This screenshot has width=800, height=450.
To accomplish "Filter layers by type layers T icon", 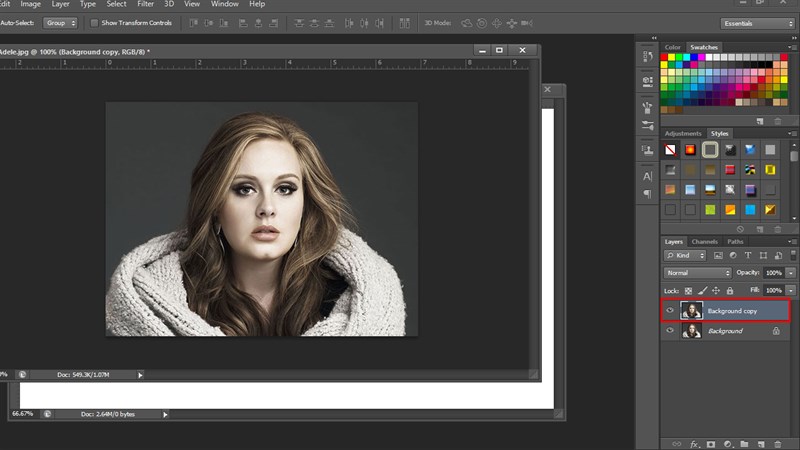I will 748,255.
